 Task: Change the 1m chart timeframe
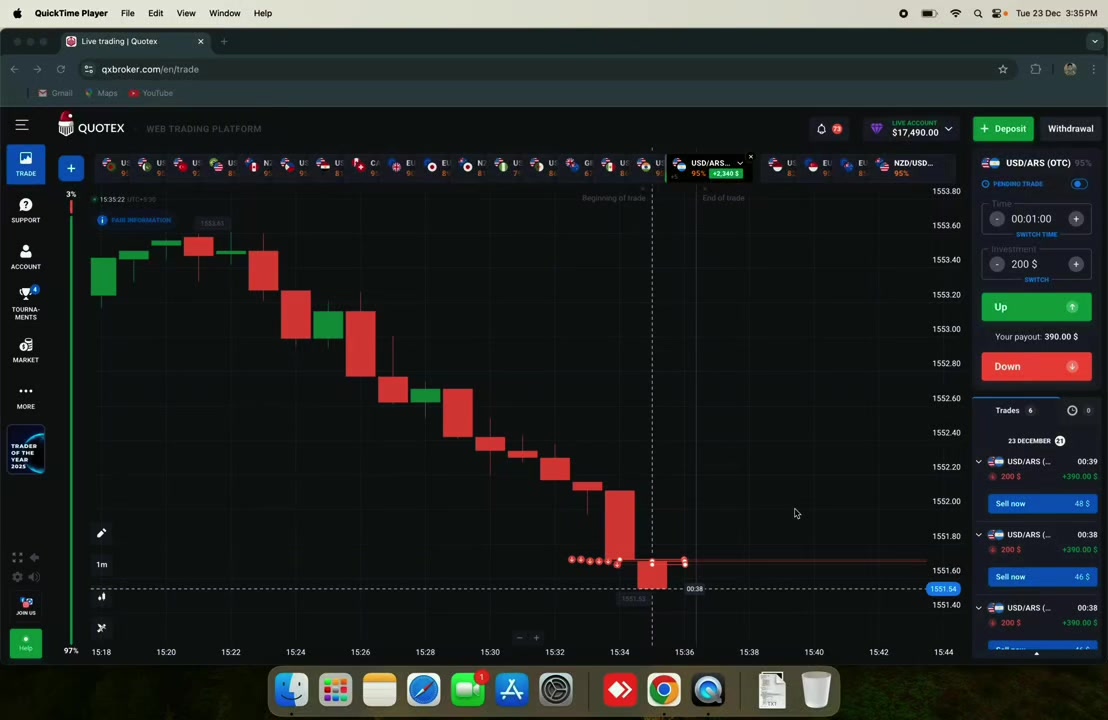[102, 565]
